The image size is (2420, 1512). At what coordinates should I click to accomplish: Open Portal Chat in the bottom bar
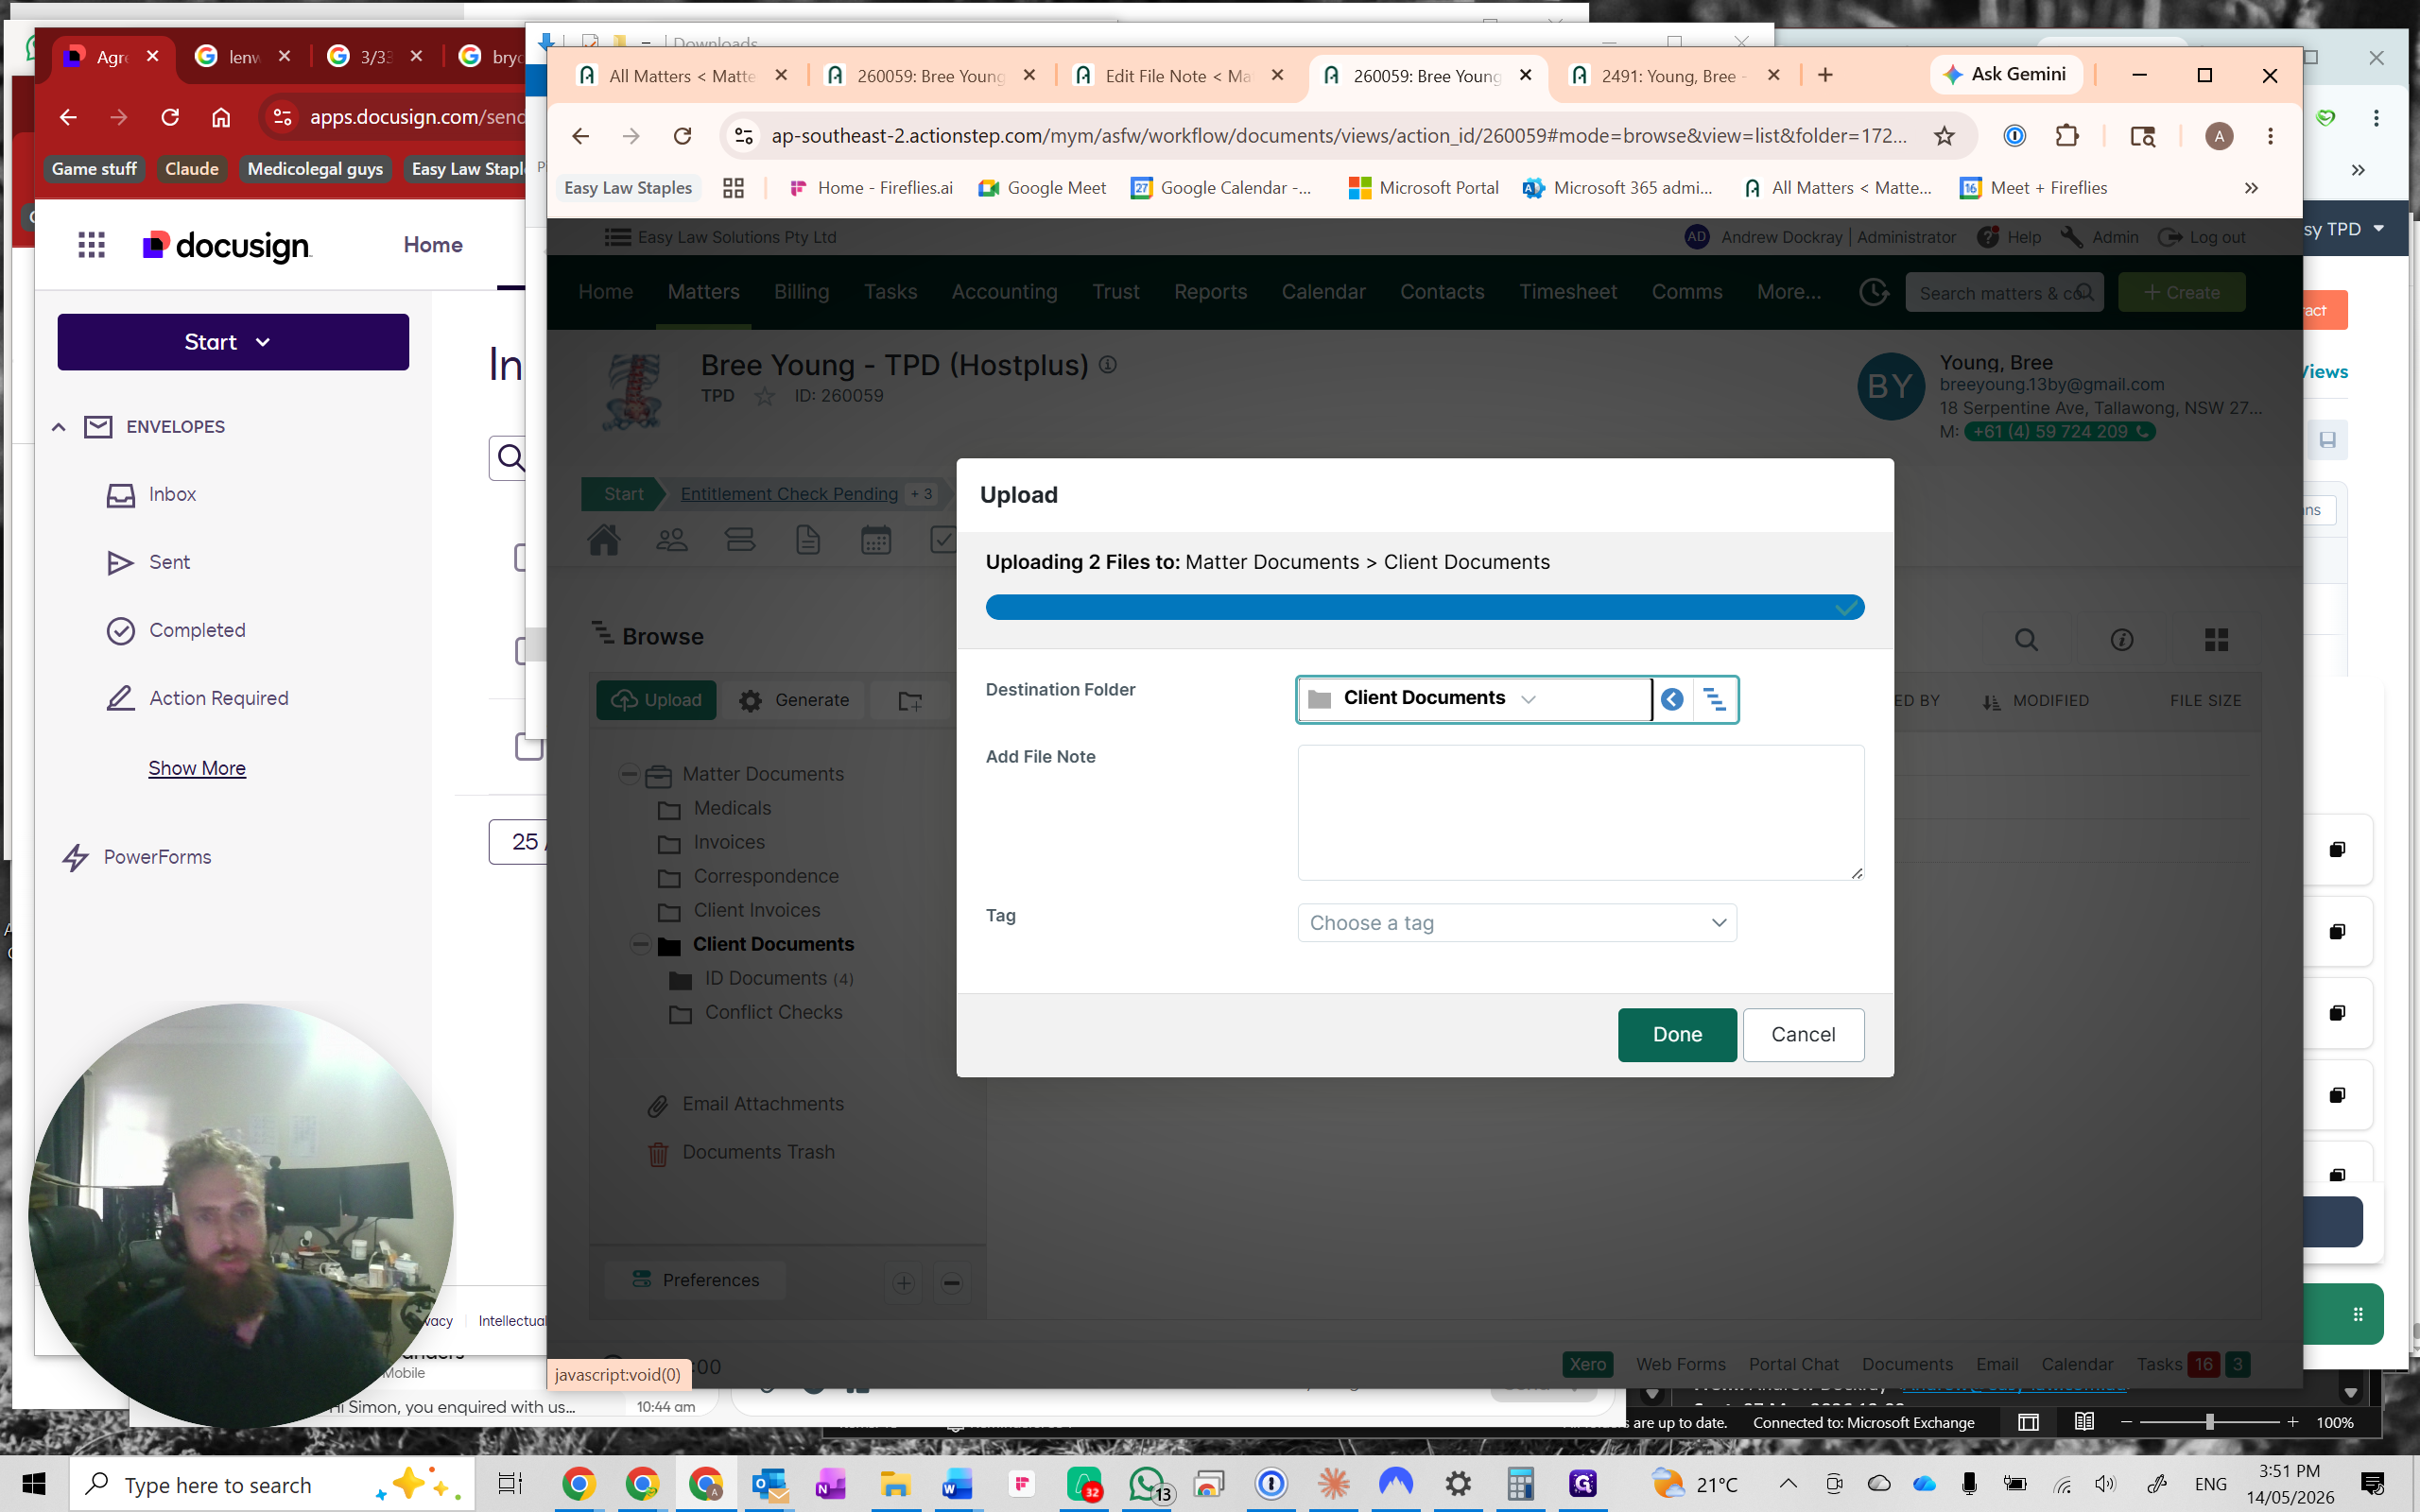(1793, 1365)
